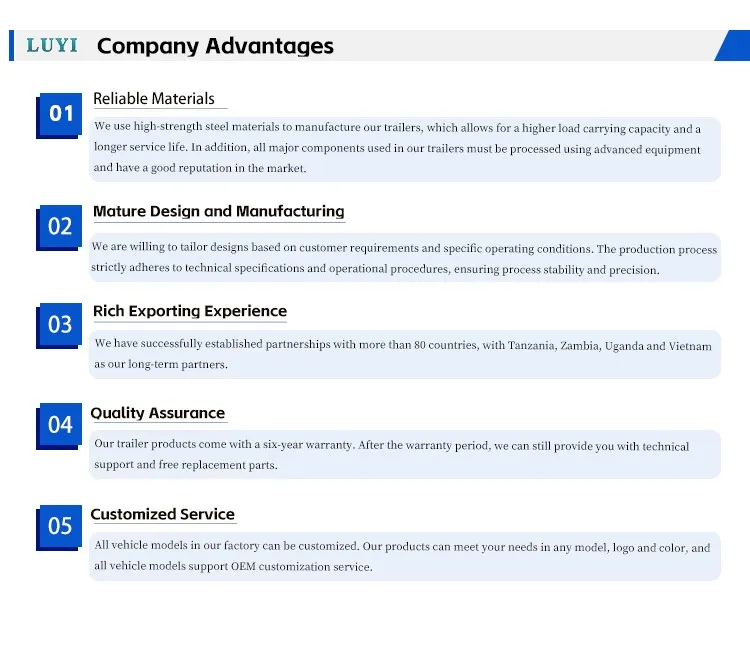Open the Customized Service heading
750x652 pixels.
pyautogui.click(x=162, y=514)
